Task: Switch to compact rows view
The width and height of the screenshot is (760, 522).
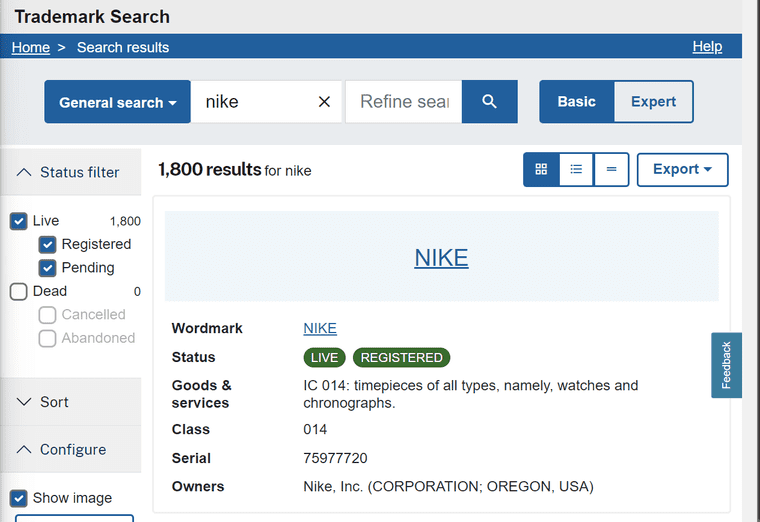Action: click(611, 170)
